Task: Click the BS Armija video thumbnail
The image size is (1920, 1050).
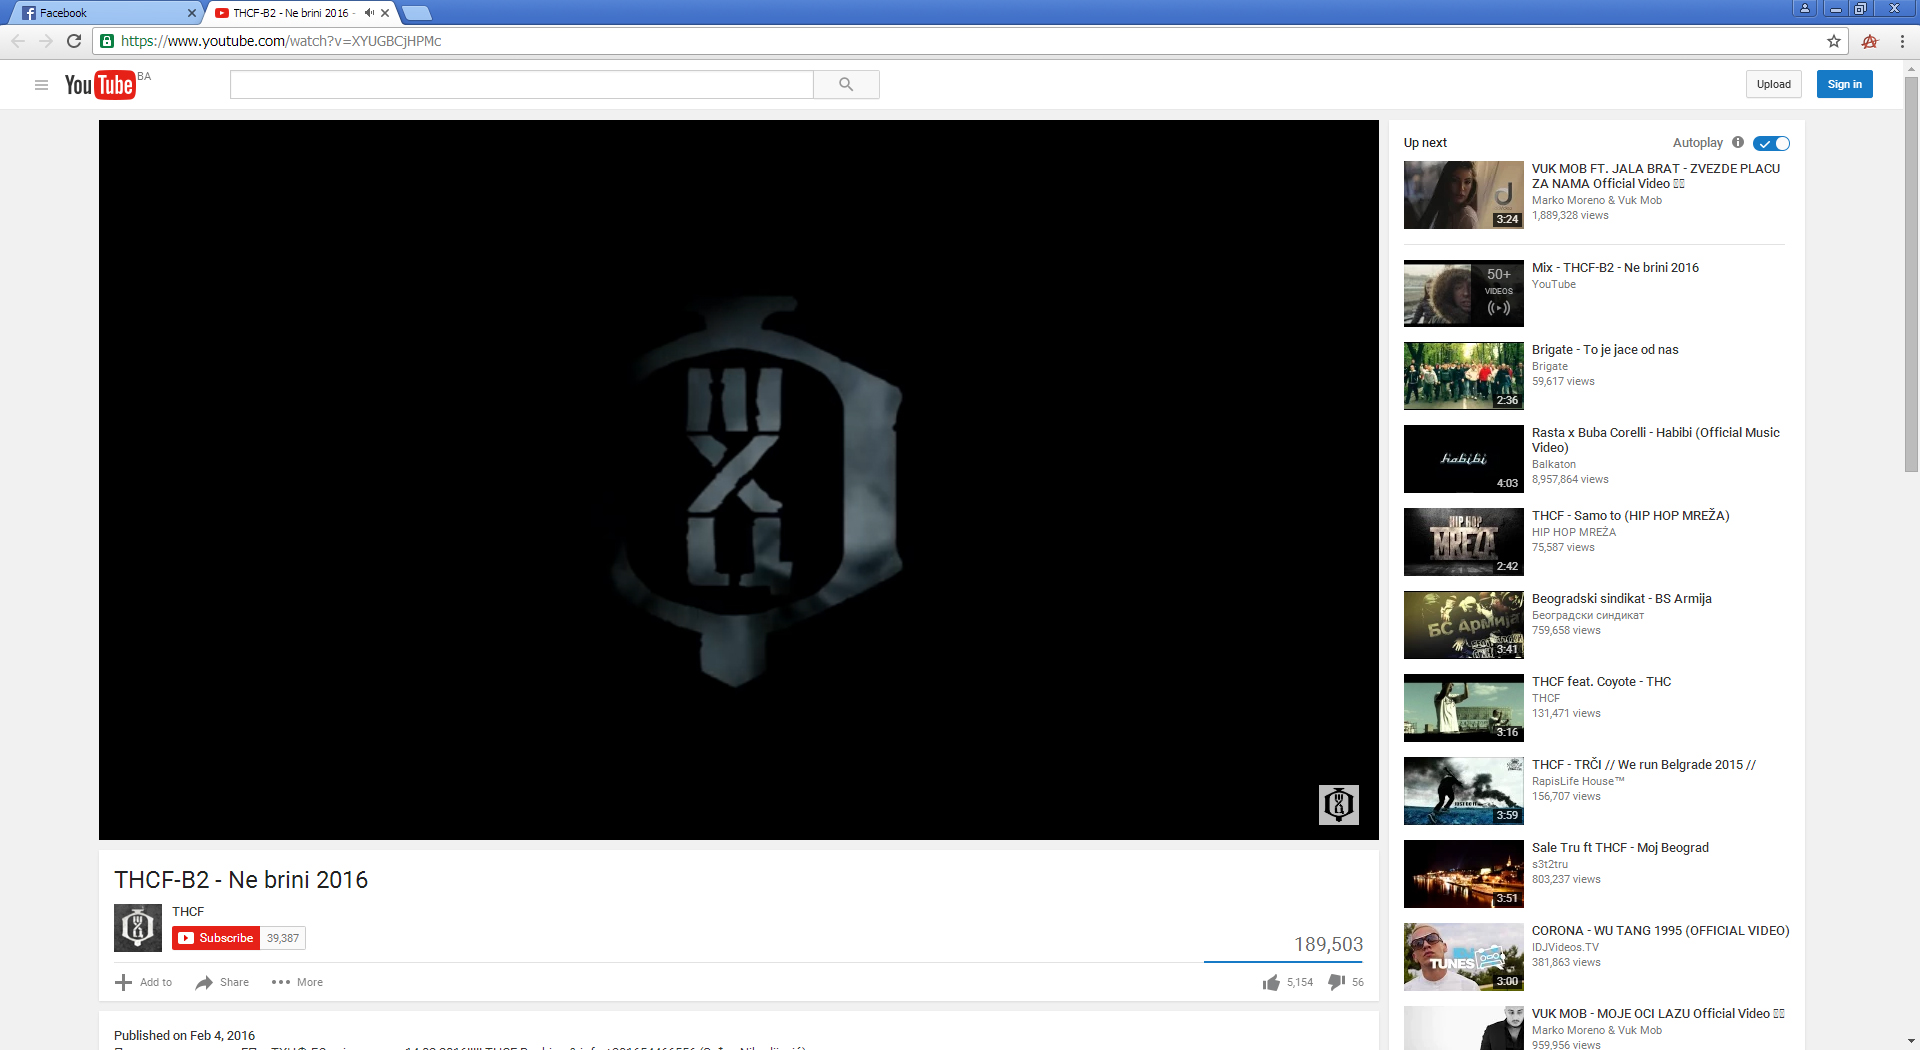Action: point(1464,625)
